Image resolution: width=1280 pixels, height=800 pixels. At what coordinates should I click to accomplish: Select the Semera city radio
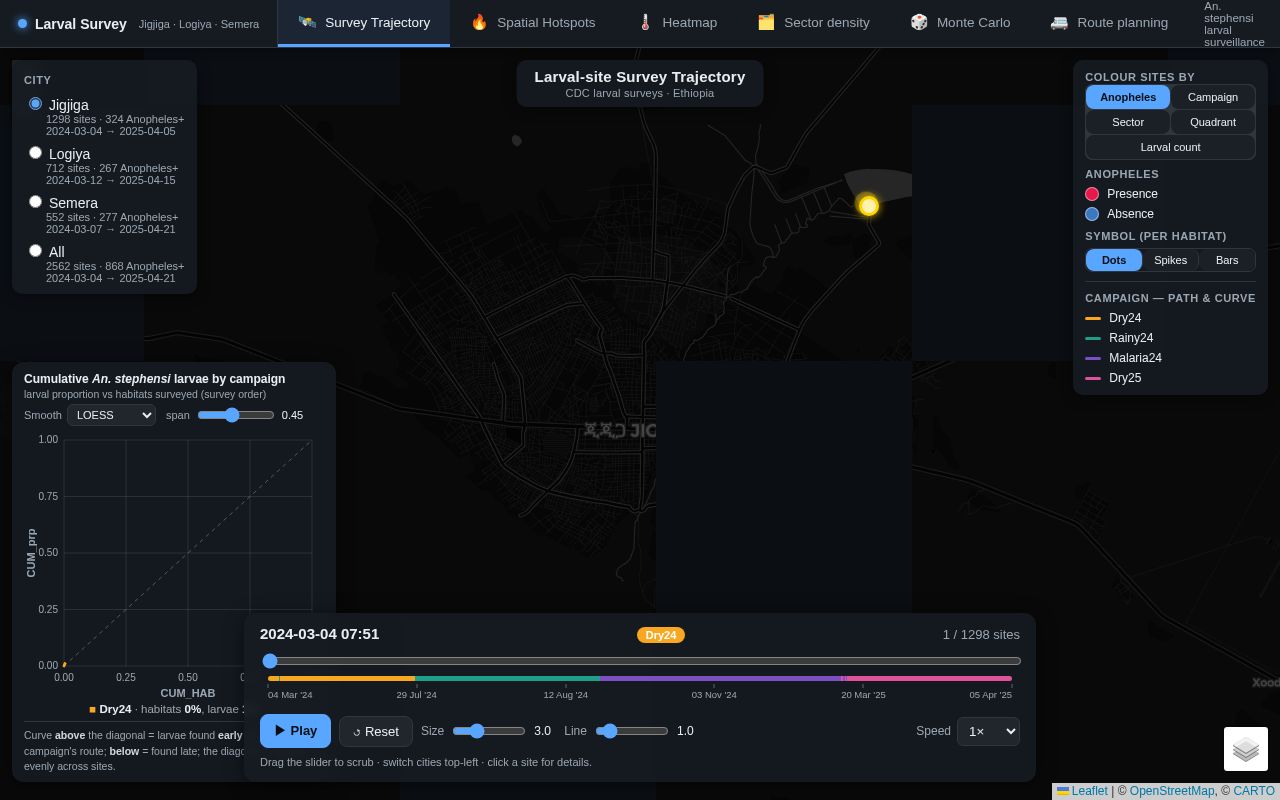tap(35, 201)
